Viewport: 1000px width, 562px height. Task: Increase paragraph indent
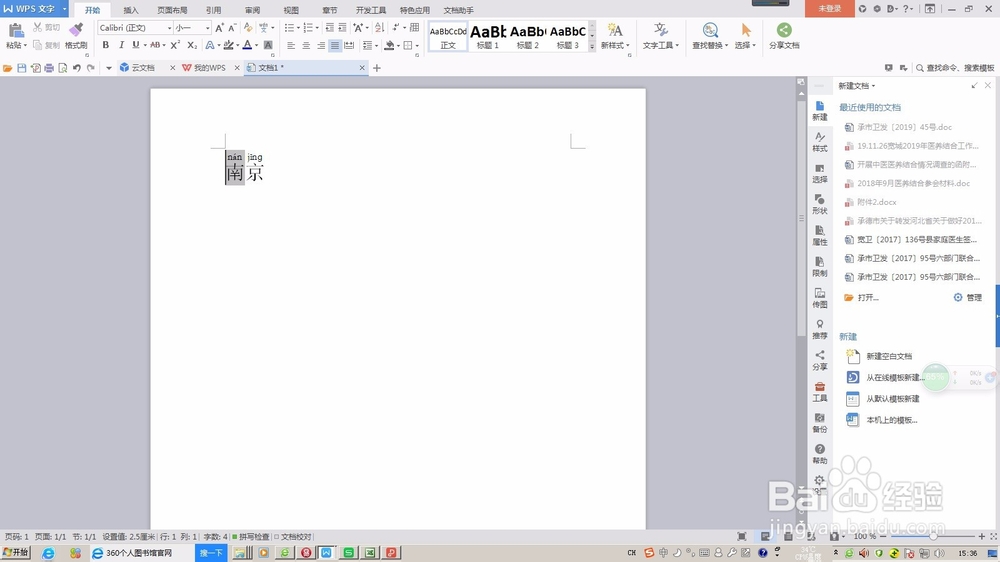342,27
